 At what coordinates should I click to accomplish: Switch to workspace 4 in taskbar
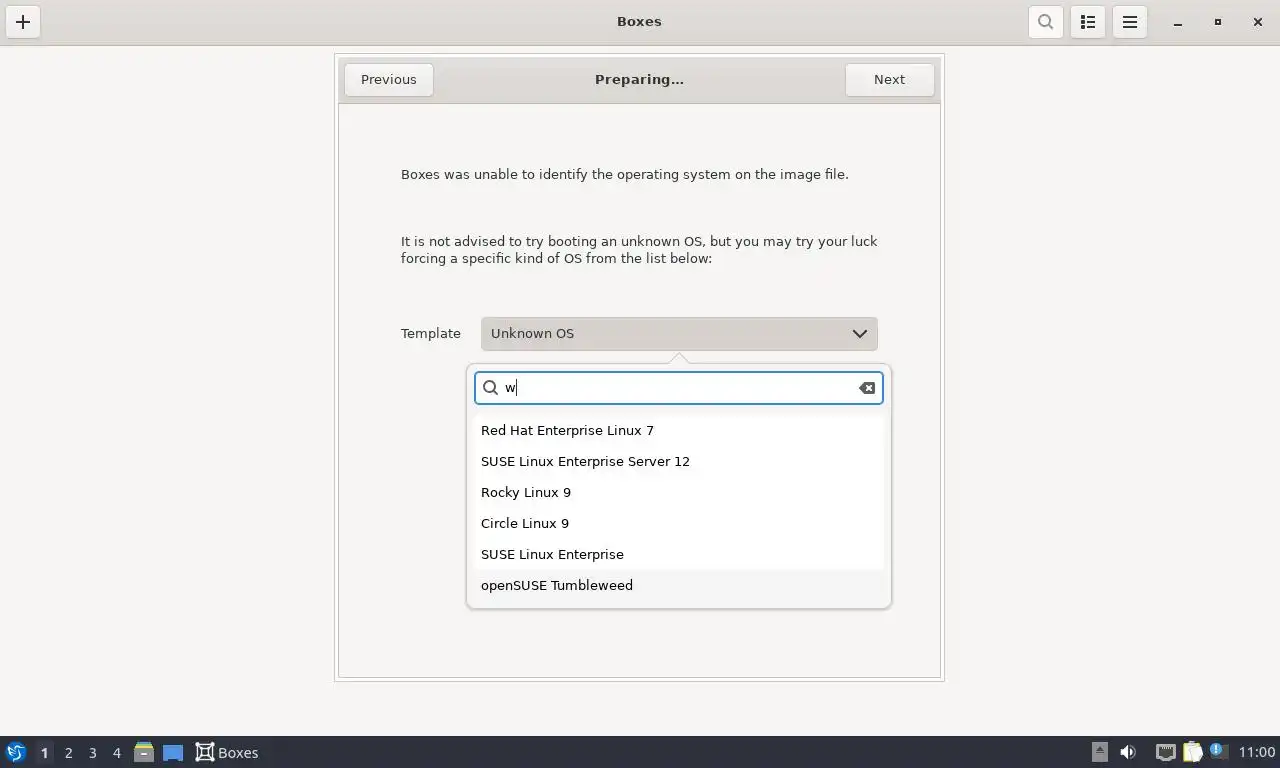click(x=116, y=752)
